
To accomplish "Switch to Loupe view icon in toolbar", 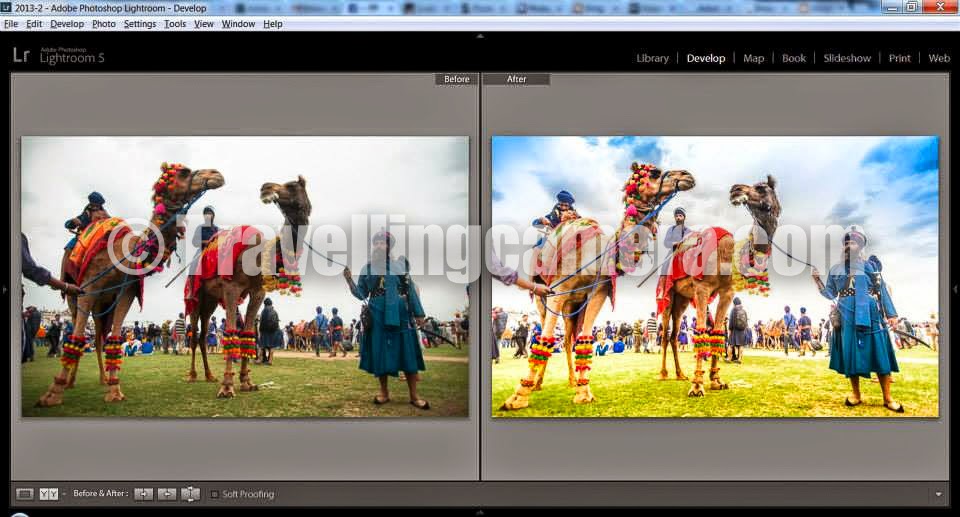I will pos(24,494).
